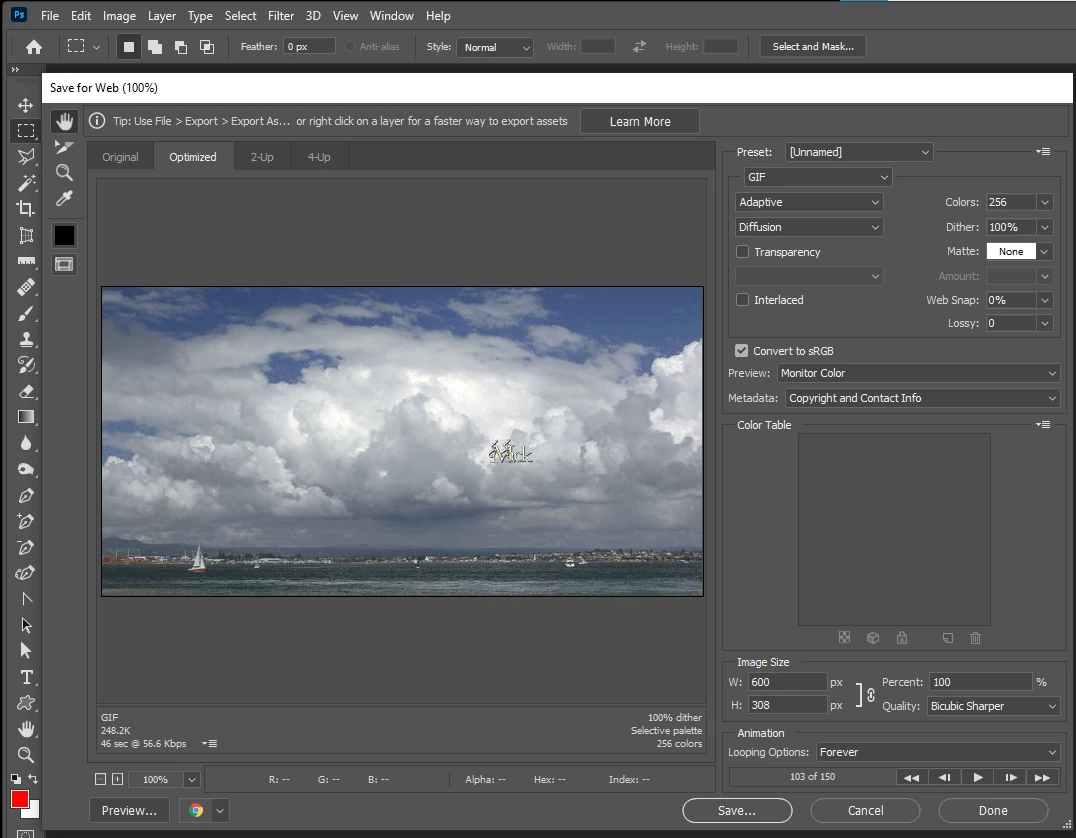Select the Hand tool in Save for Web

[x=64, y=121]
